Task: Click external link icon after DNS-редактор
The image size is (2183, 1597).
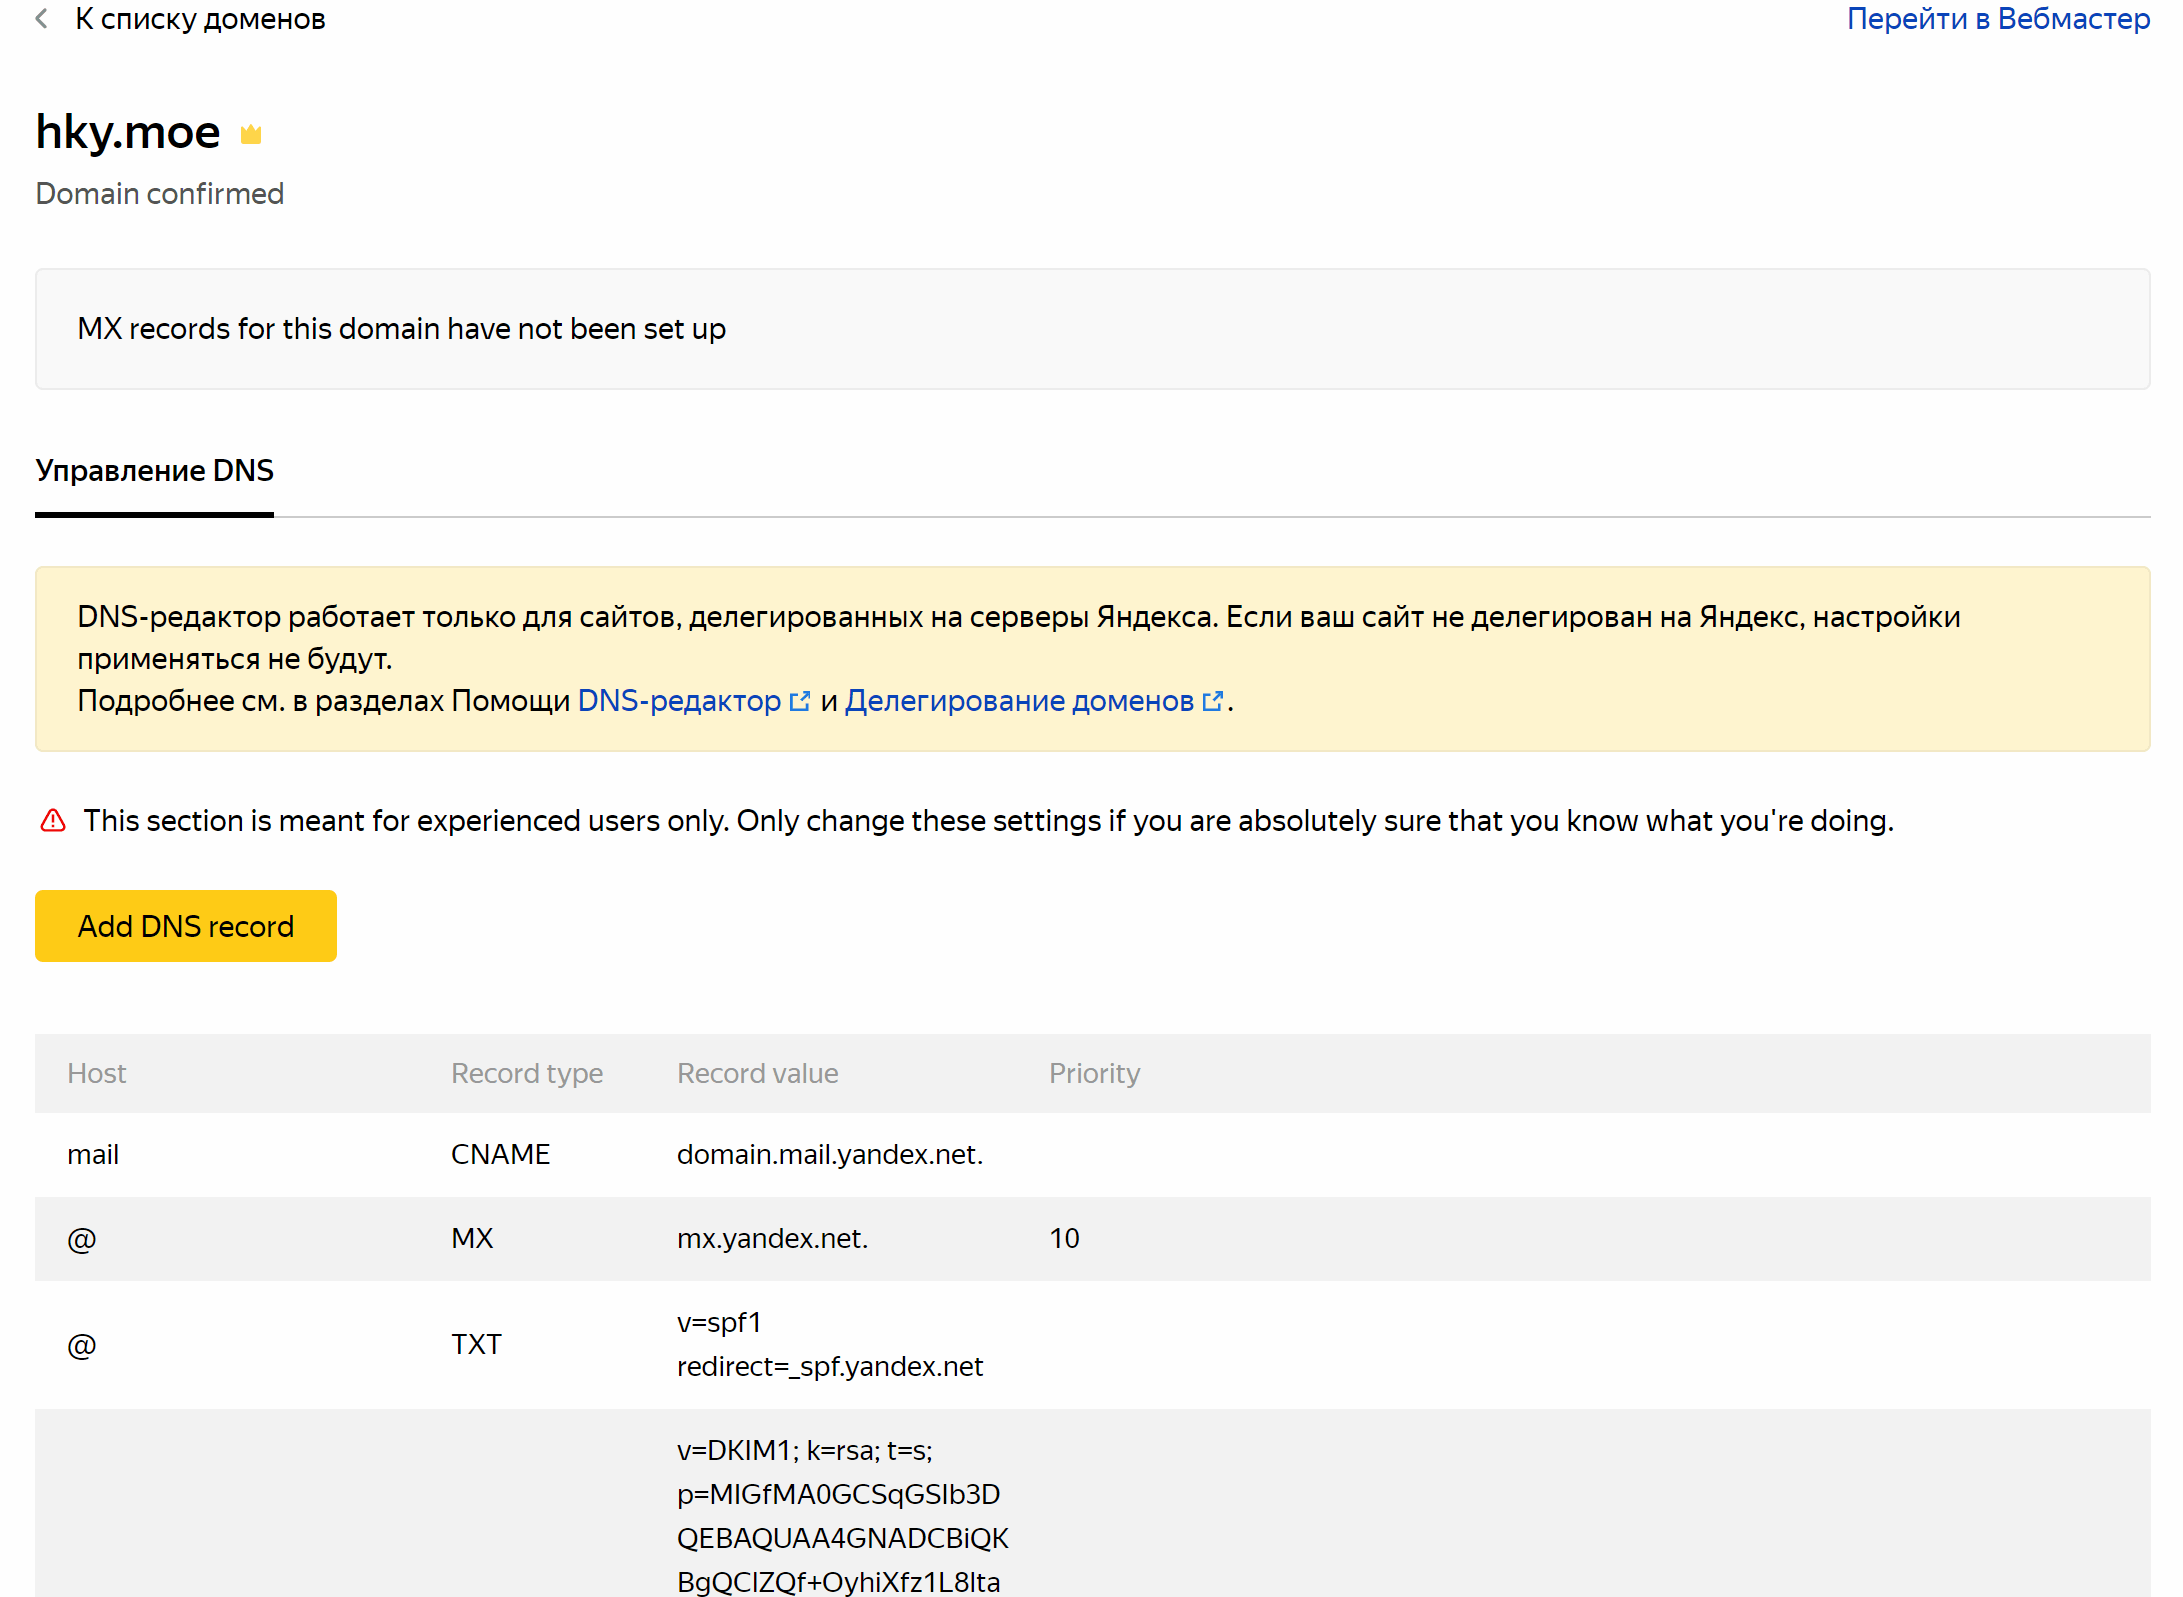Action: [x=799, y=701]
